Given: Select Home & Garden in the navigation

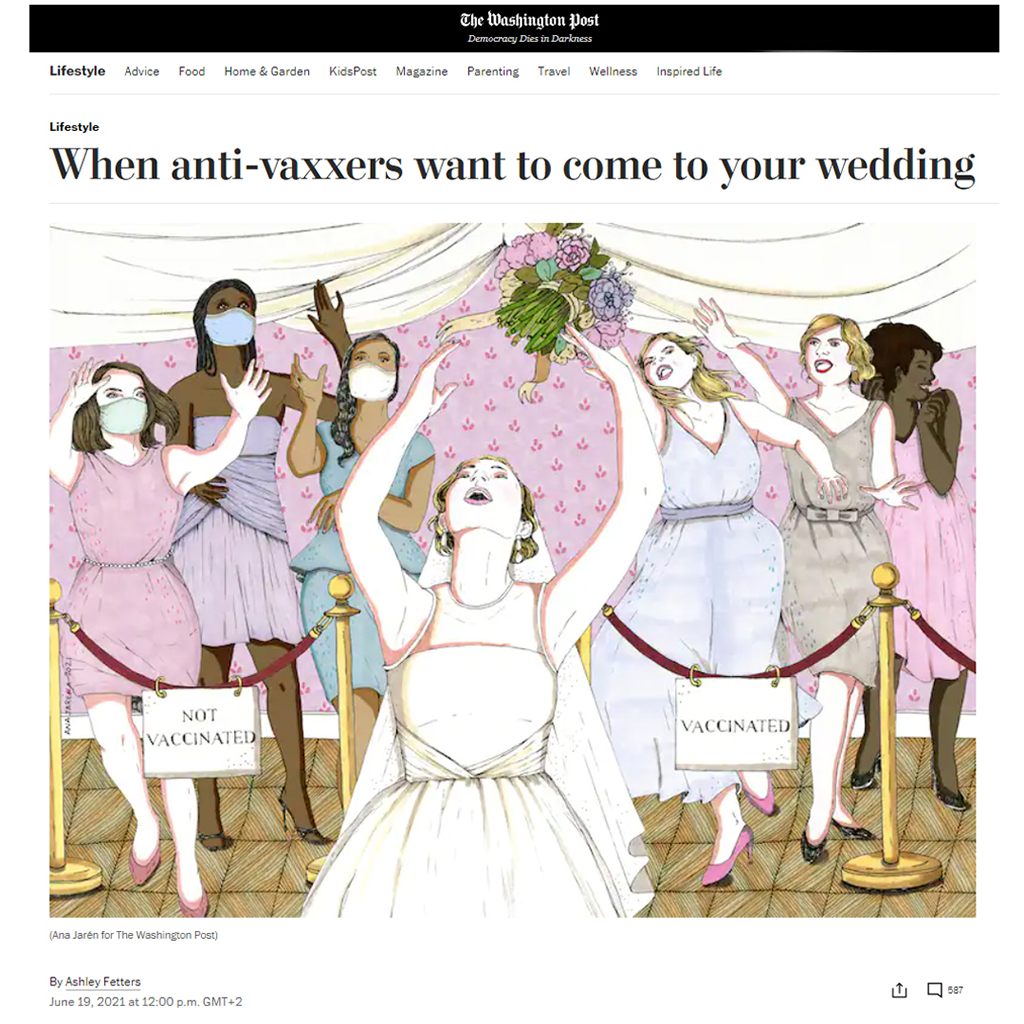Looking at the screenshot, I should point(266,71).
